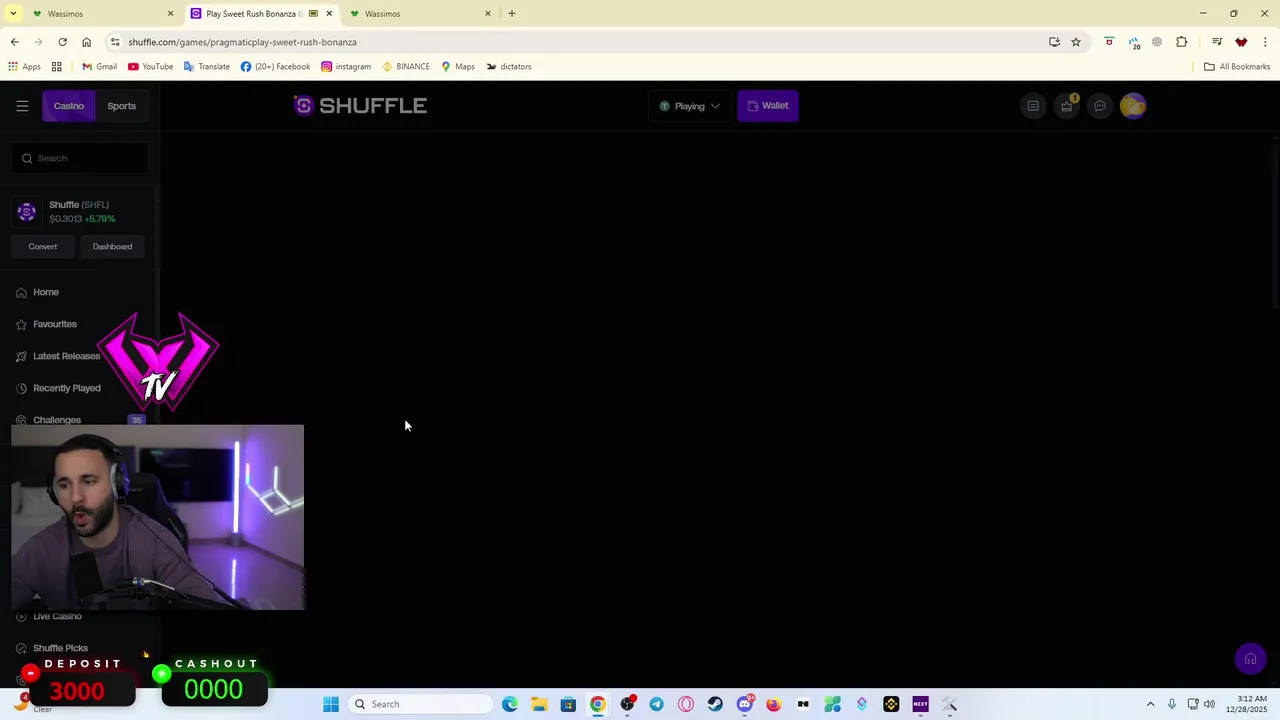Open Live Casino in the sidebar

57,616
